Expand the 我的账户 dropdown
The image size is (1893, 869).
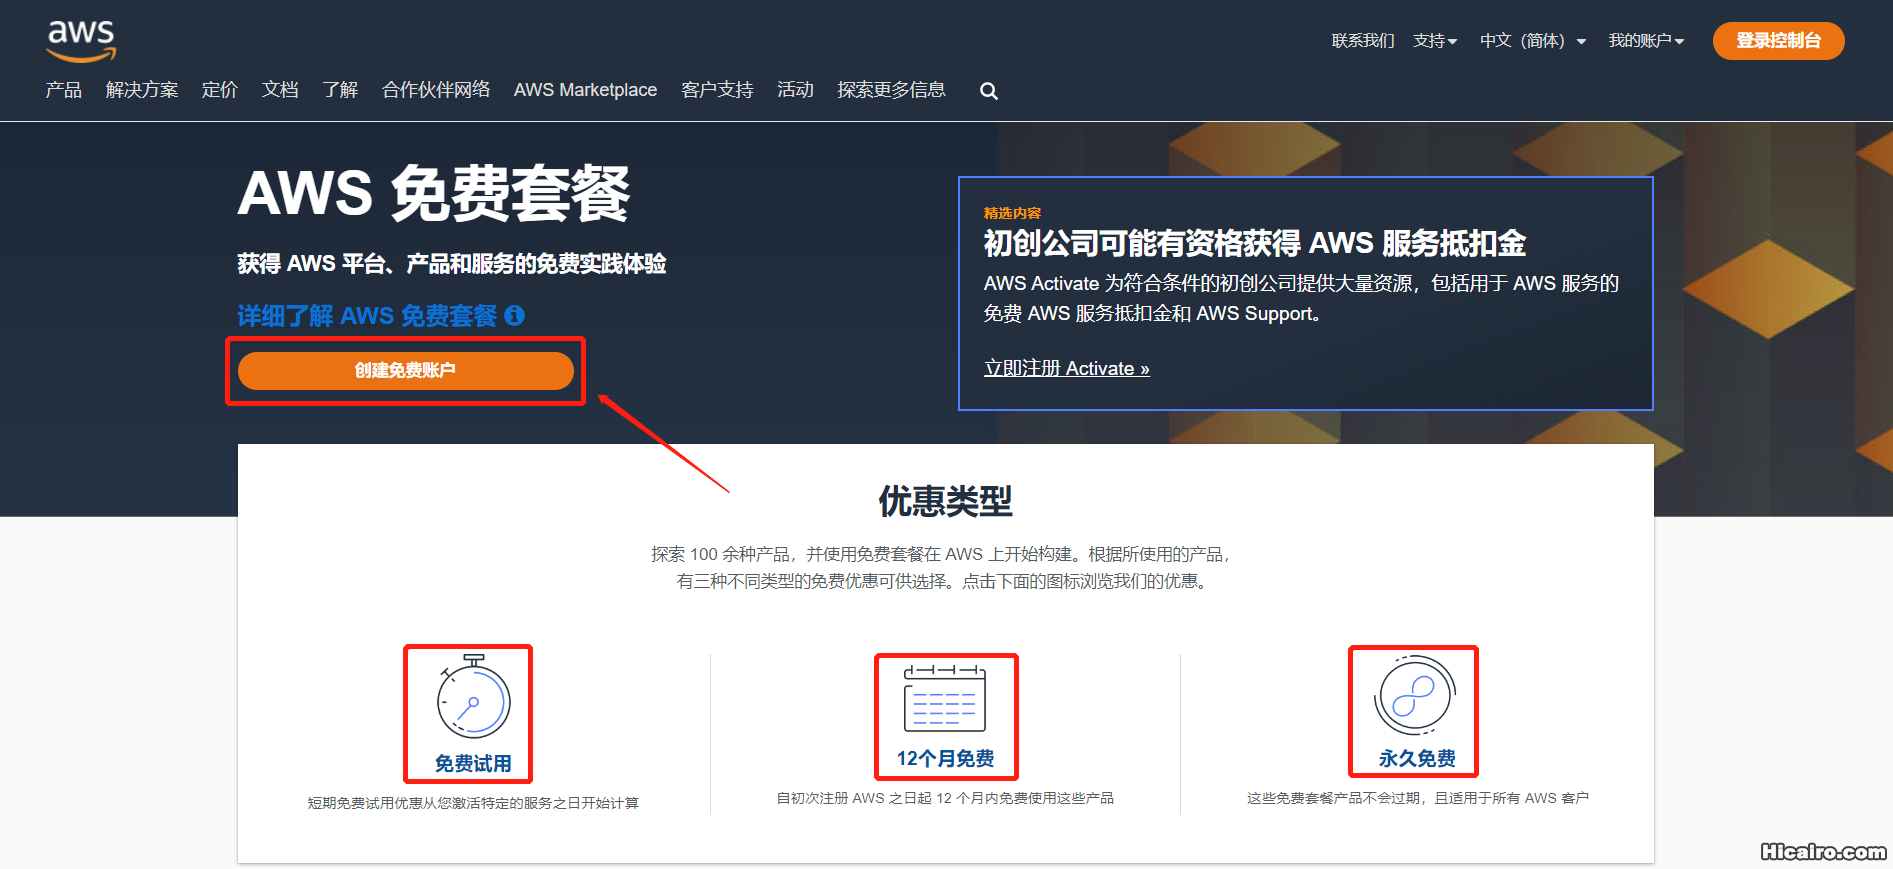[x=1646, y=41]
